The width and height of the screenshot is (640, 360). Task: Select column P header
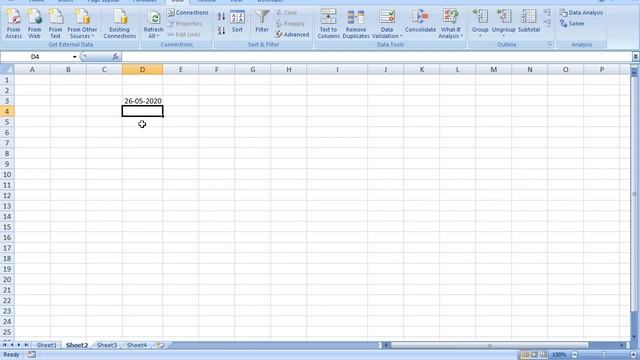point(602,69)
